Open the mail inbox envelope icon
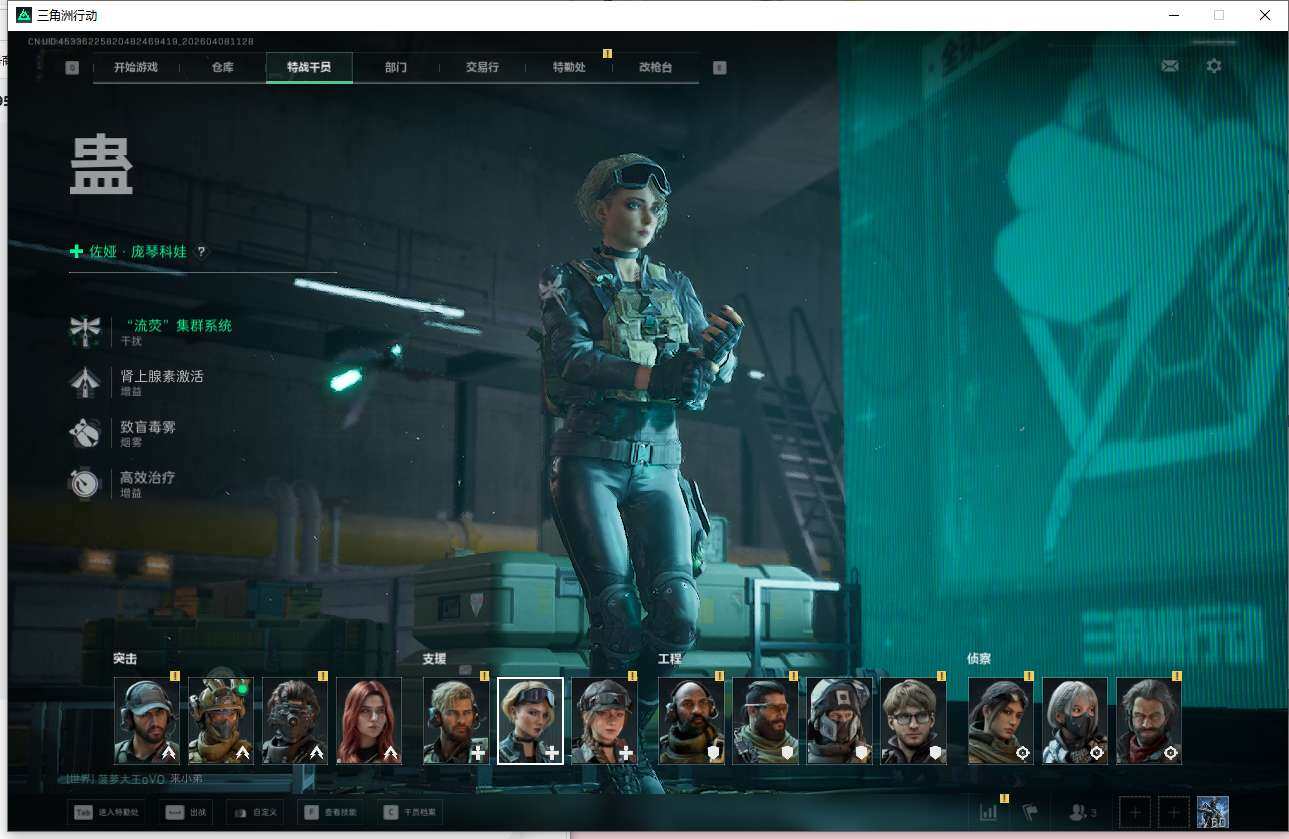1289x839 pixels. coord(1169,66)
